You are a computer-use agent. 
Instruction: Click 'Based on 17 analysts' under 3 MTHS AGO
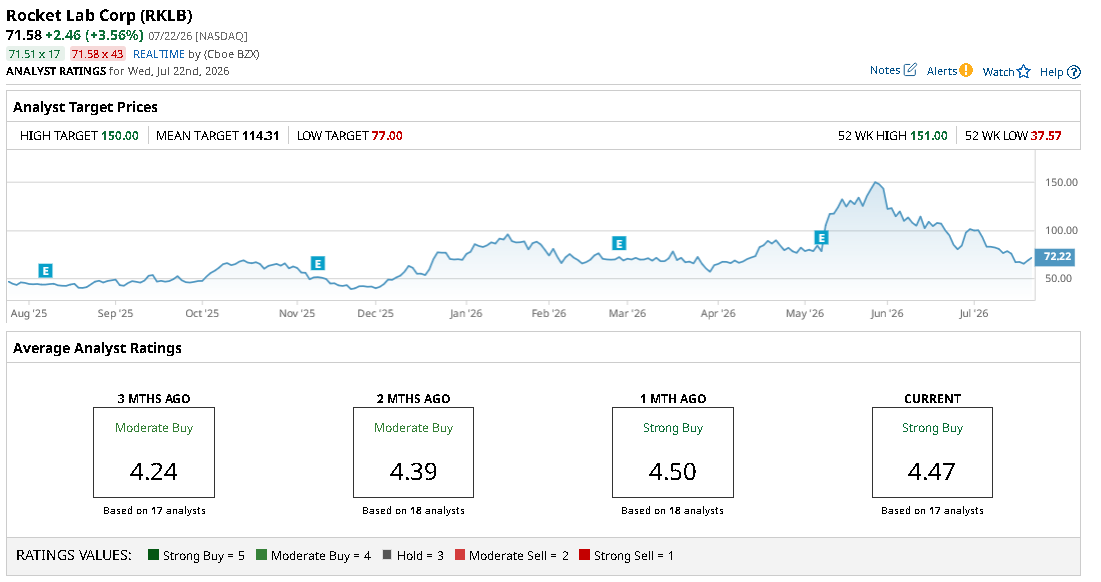point(154,510)
